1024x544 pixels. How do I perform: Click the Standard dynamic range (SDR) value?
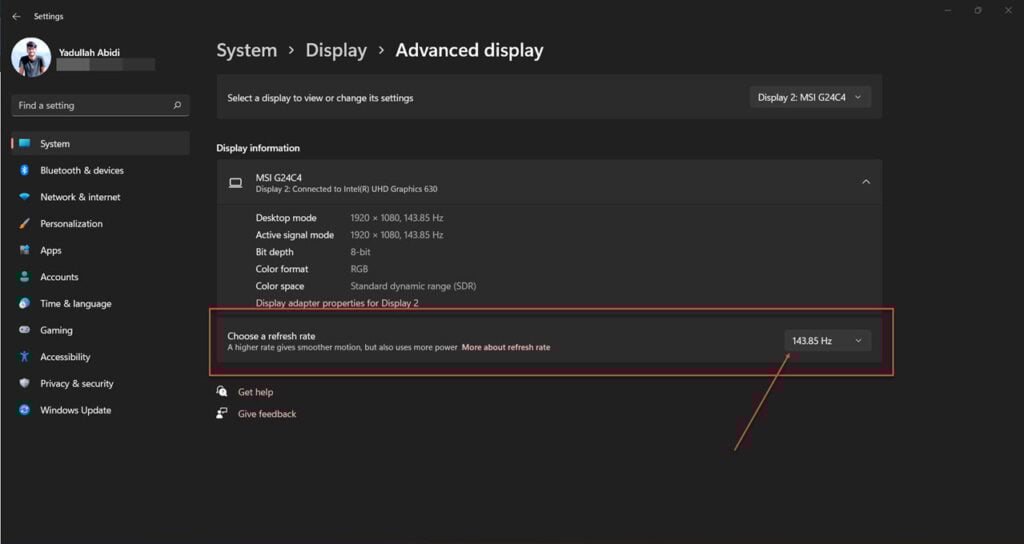pyautogui.click(x=413, y=286)
